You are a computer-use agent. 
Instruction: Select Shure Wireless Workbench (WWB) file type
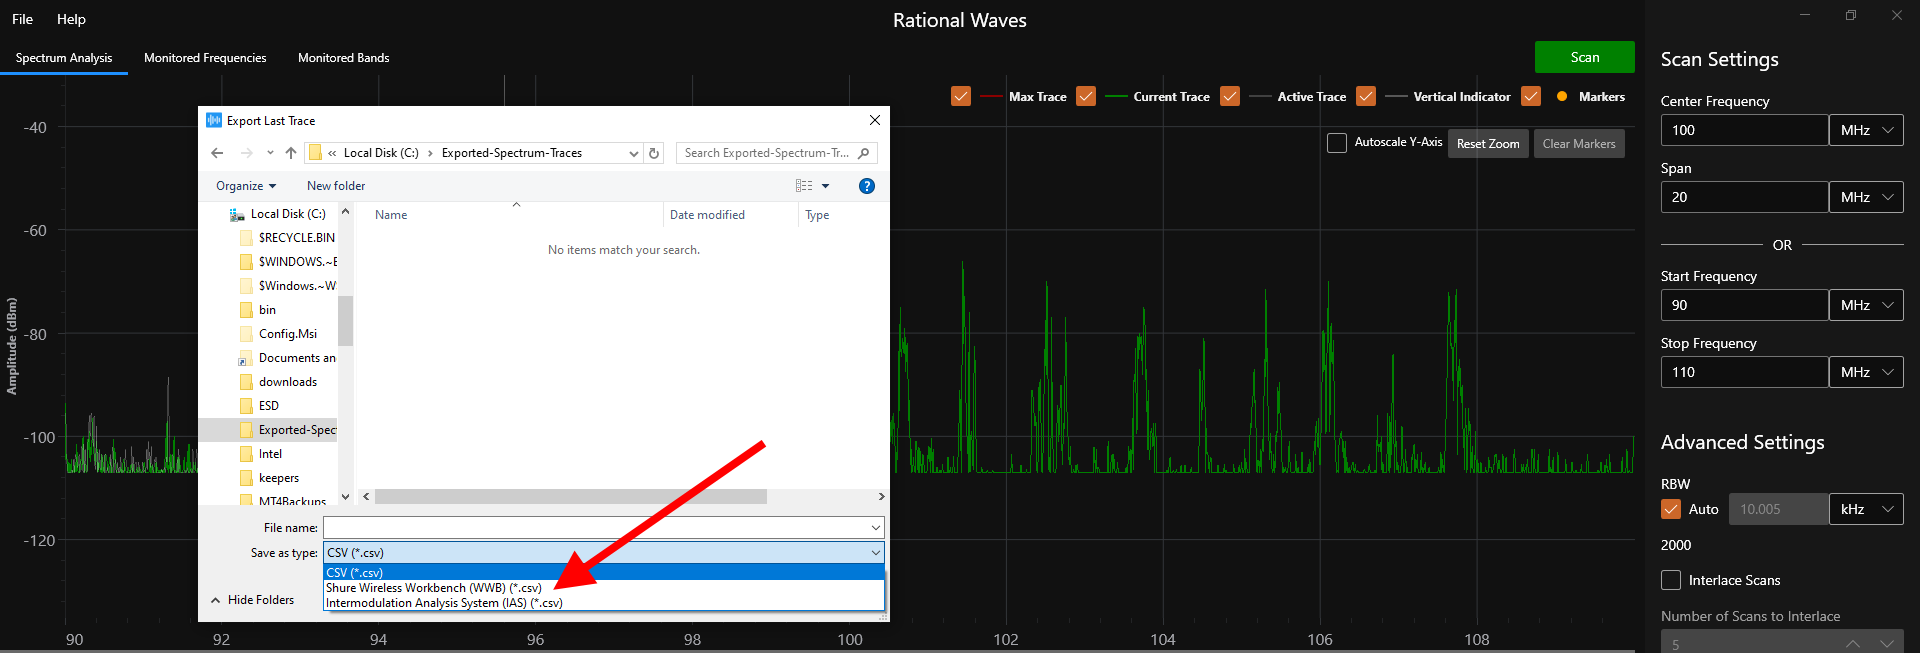(x=434, y=588)
